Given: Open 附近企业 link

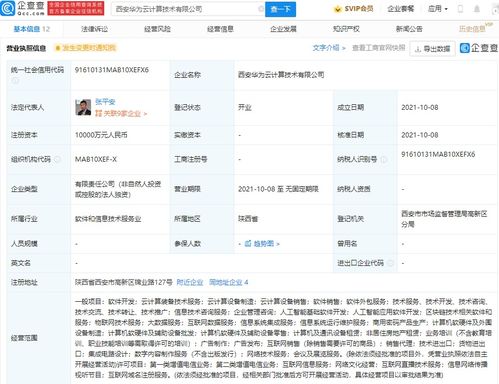Looking at the screenshot, I should [x=190, y=282].
